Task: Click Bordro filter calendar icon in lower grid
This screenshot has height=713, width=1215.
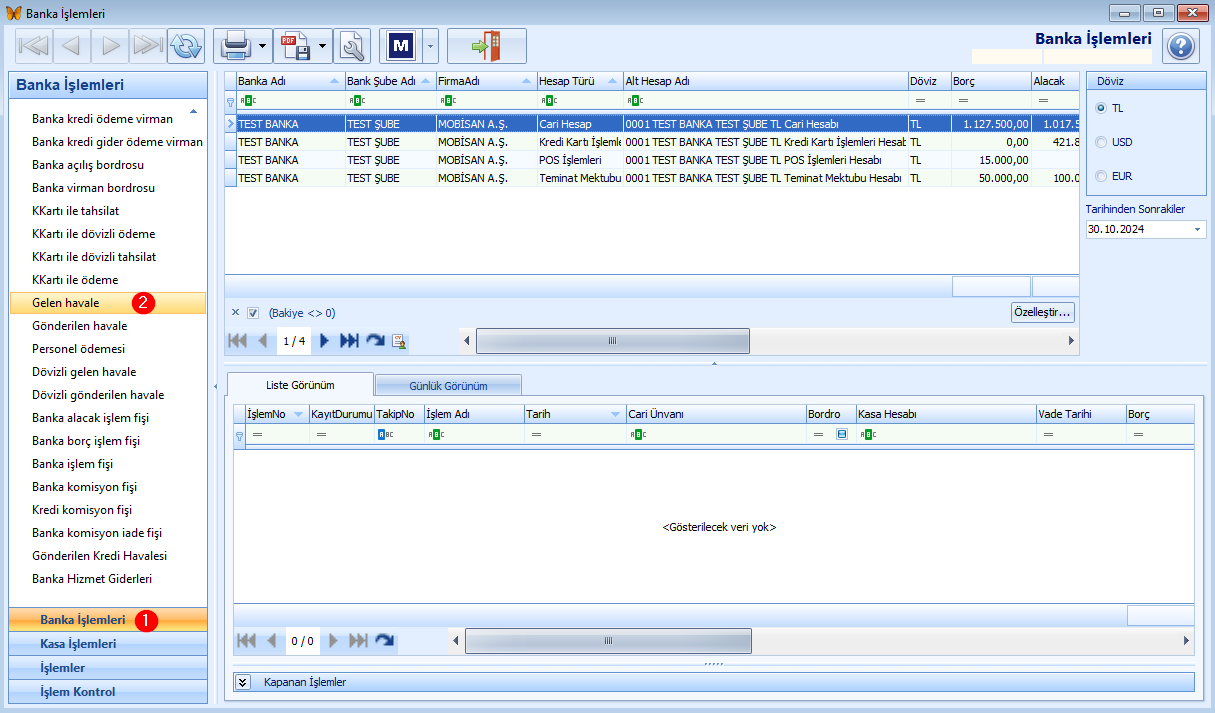Action: coord(842,435)
